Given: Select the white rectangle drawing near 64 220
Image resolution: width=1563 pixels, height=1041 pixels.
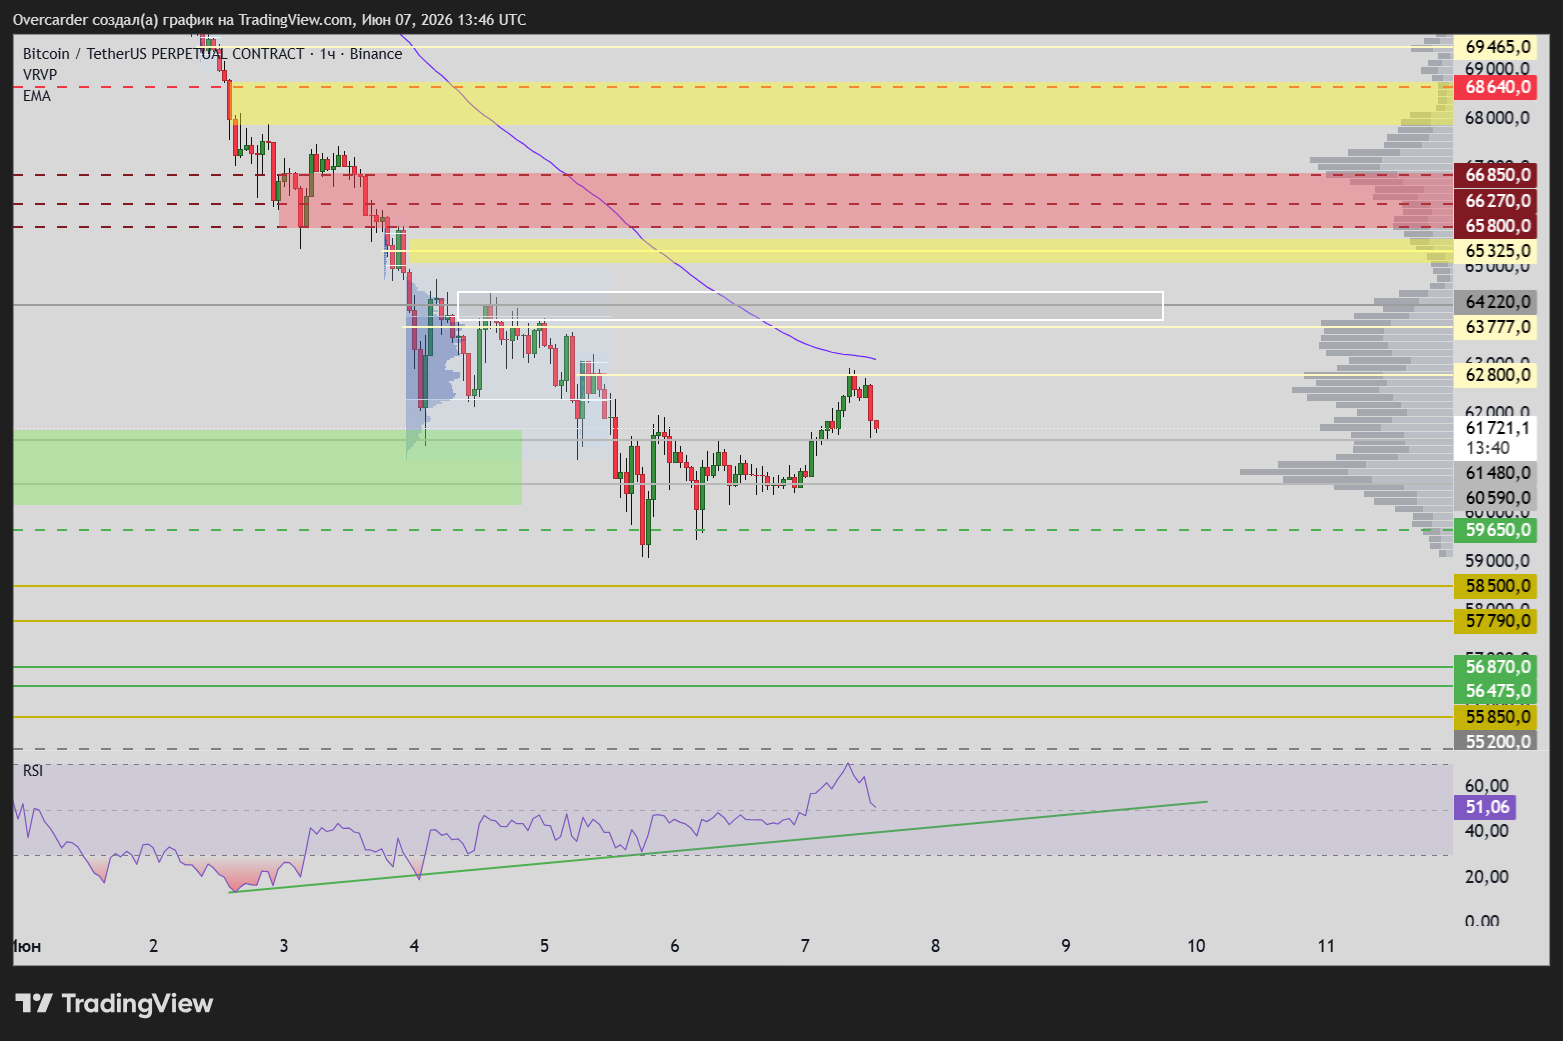Looking at the screenshot, I should [810, 306].
